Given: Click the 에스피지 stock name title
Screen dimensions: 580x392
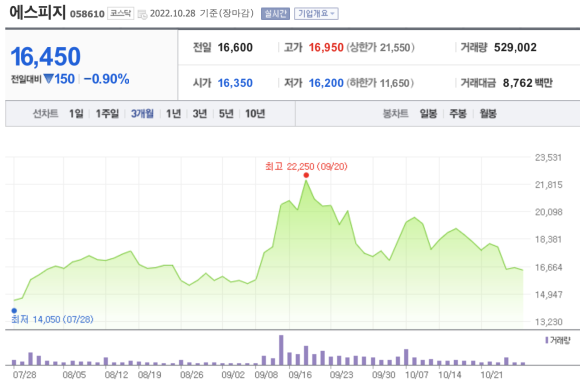Looking at the screenshot, I should pos(37,12).
